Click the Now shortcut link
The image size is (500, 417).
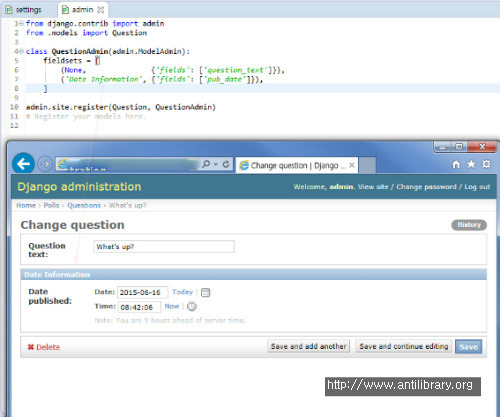tap(172, 306)
